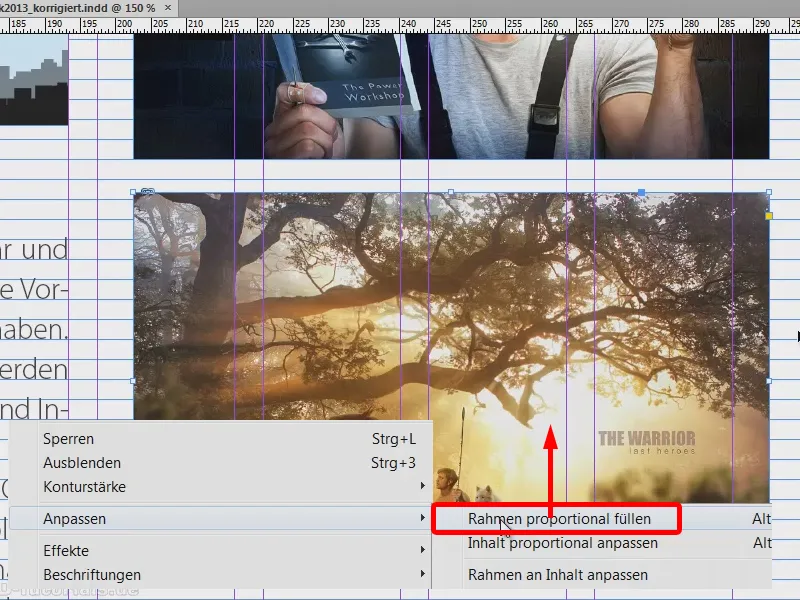Select the korrigiert.indd document tab
The width and height of the screenshot is (800, 600).
(87, 8)
